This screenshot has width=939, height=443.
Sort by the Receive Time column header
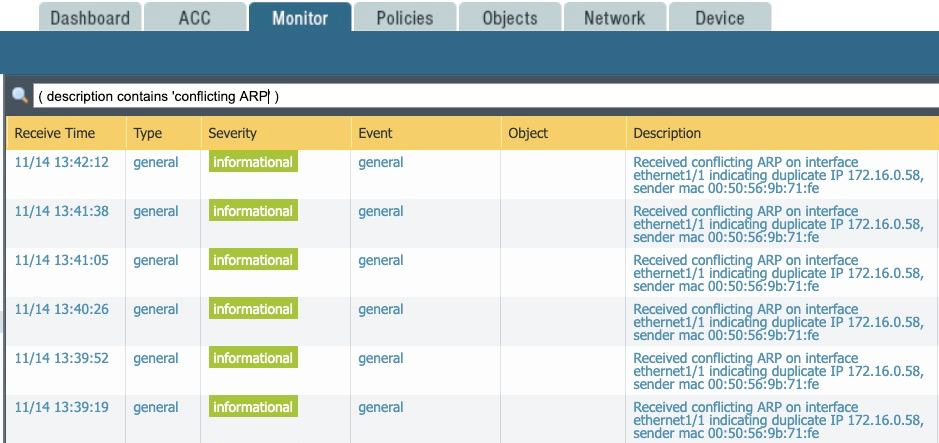point(55,133)
